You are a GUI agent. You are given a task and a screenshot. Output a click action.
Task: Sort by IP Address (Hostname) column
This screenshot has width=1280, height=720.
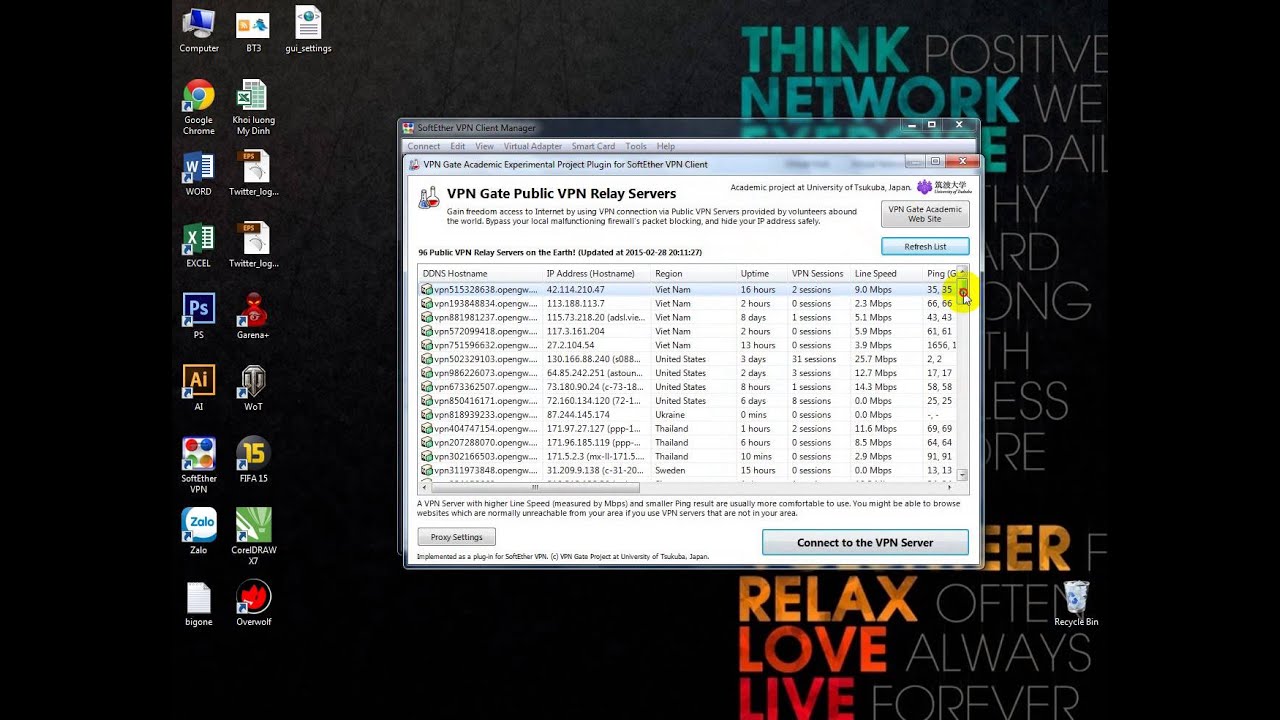pos(596,273)
